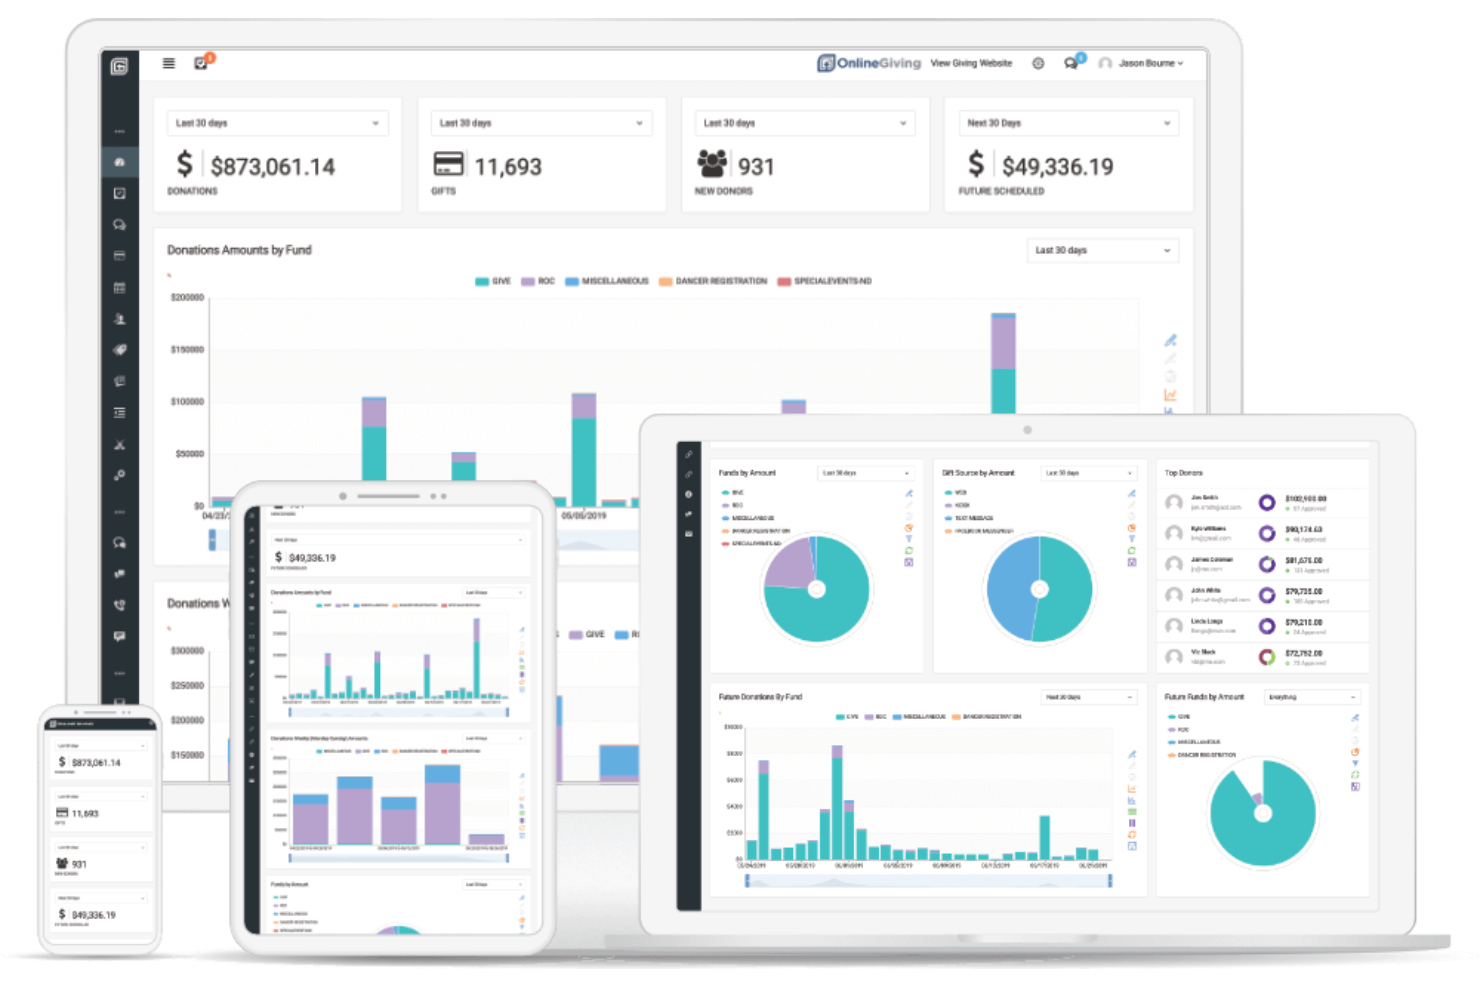Open the hamburger menu in the top bar
1480x987 pixels.
[168, 63]
